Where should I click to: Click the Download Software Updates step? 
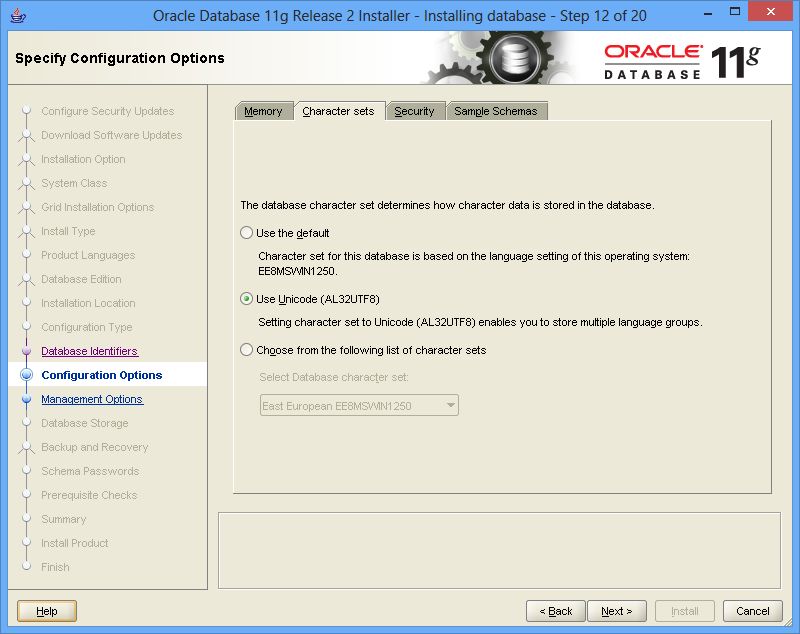tap(112, 135)
